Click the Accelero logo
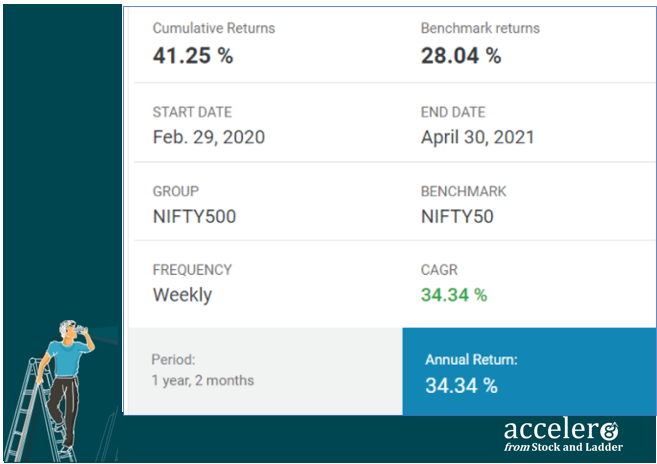 click(x=563, y=435)
